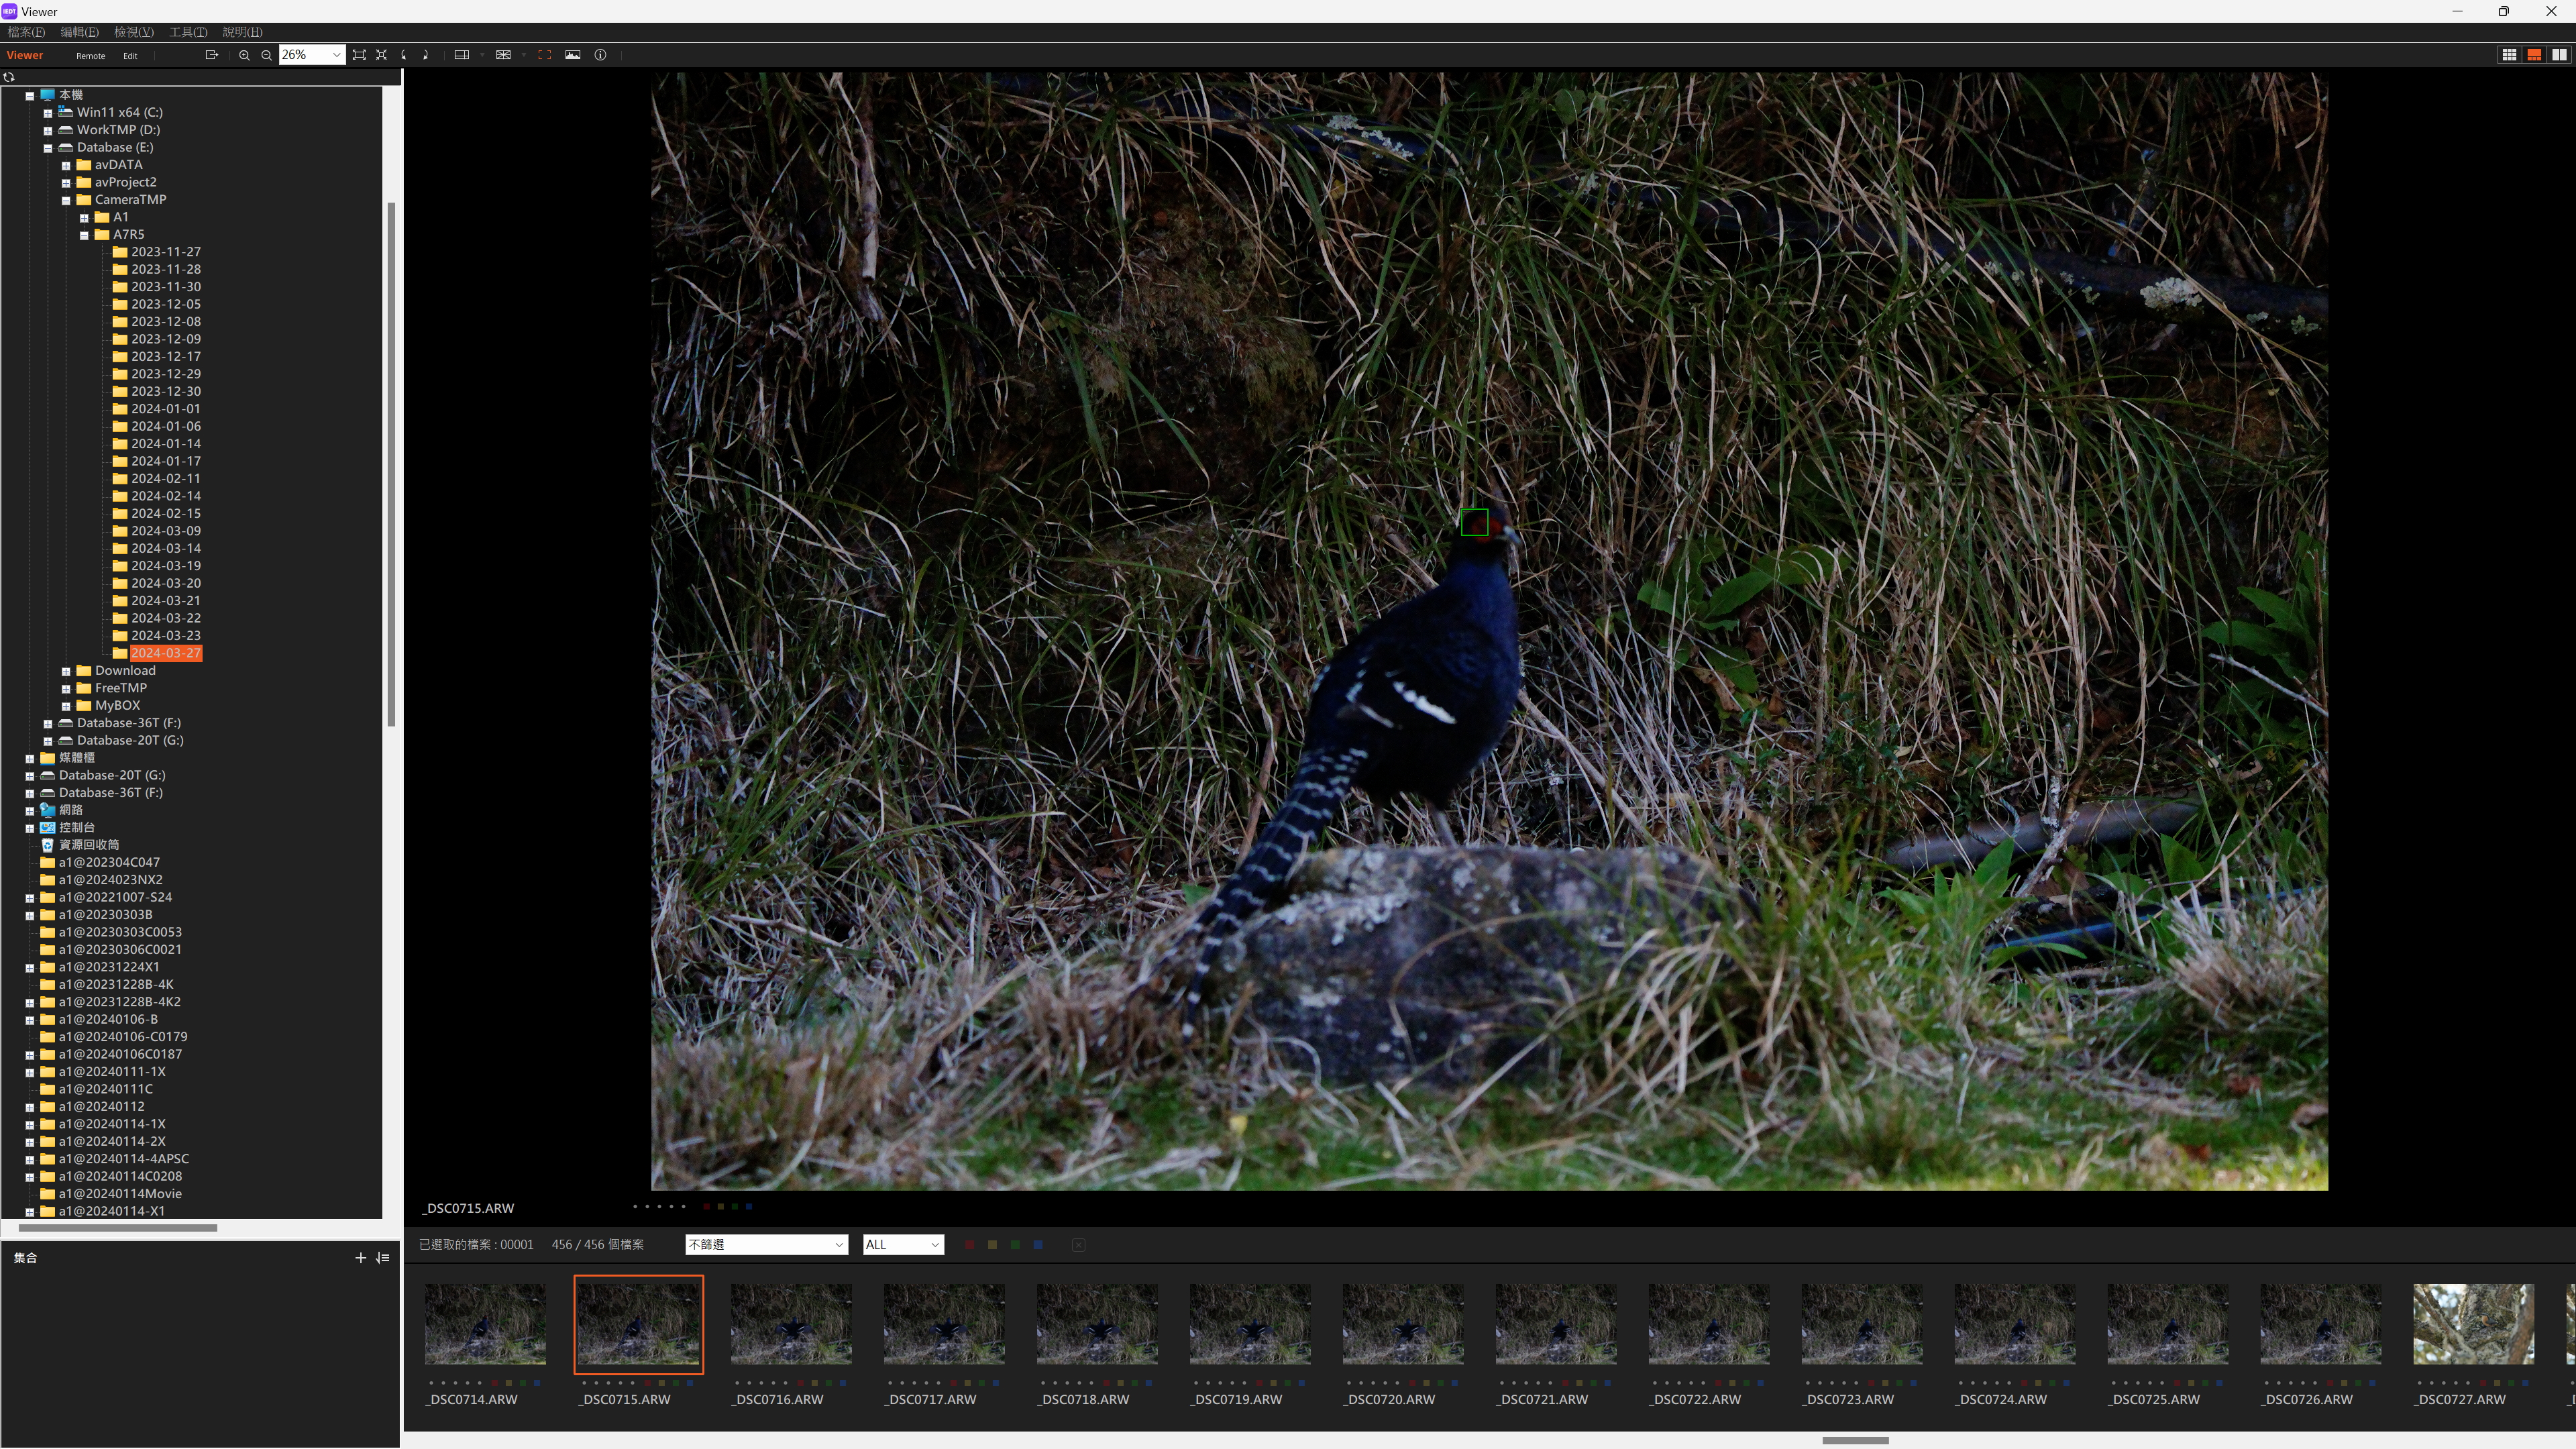2576x1449 pixels.
Task: Clear filter with the X icon
Action: [x=1078, y=1245]
